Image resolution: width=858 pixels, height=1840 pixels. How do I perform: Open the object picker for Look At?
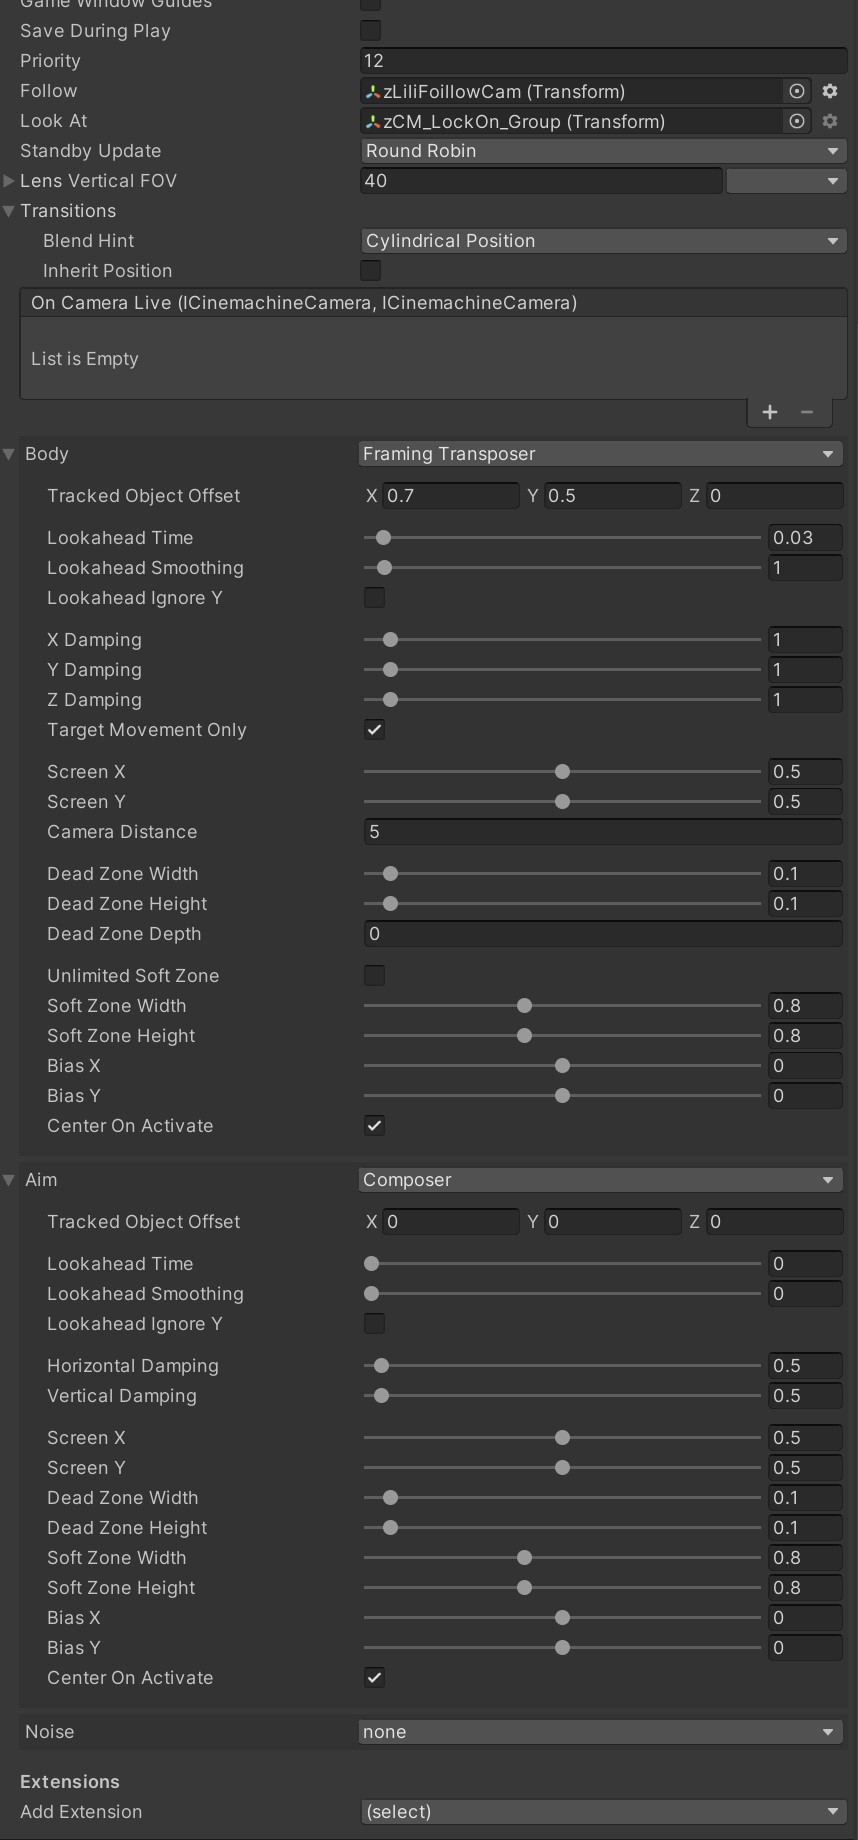point(796,121)
